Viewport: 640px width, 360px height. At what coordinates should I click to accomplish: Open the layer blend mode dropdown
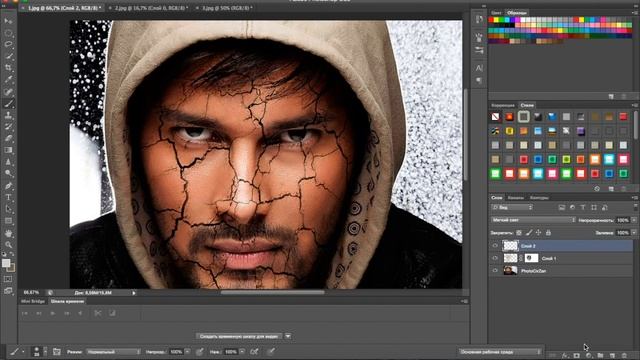[x=533, y=220]
